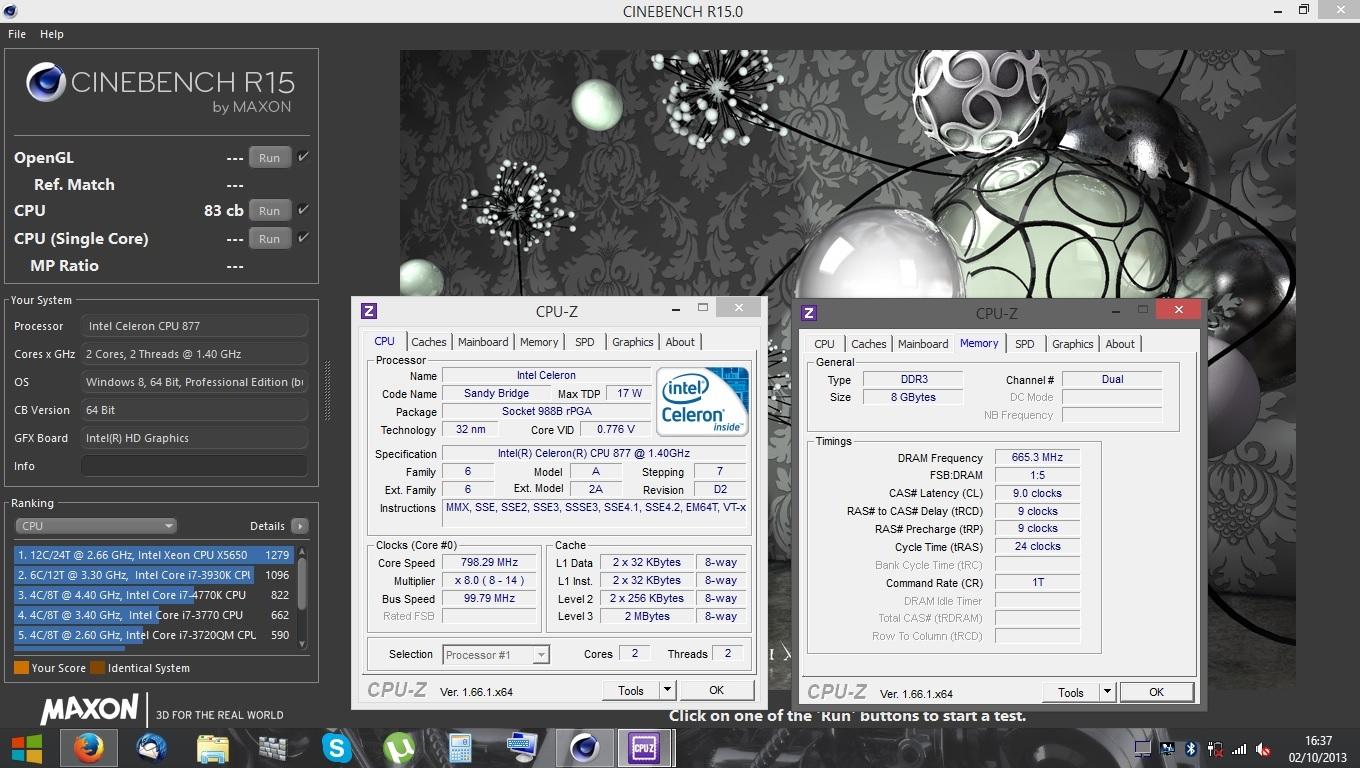Toggle the OpenGL test checkbox
1360x768 pixels.
pos(303,157)
